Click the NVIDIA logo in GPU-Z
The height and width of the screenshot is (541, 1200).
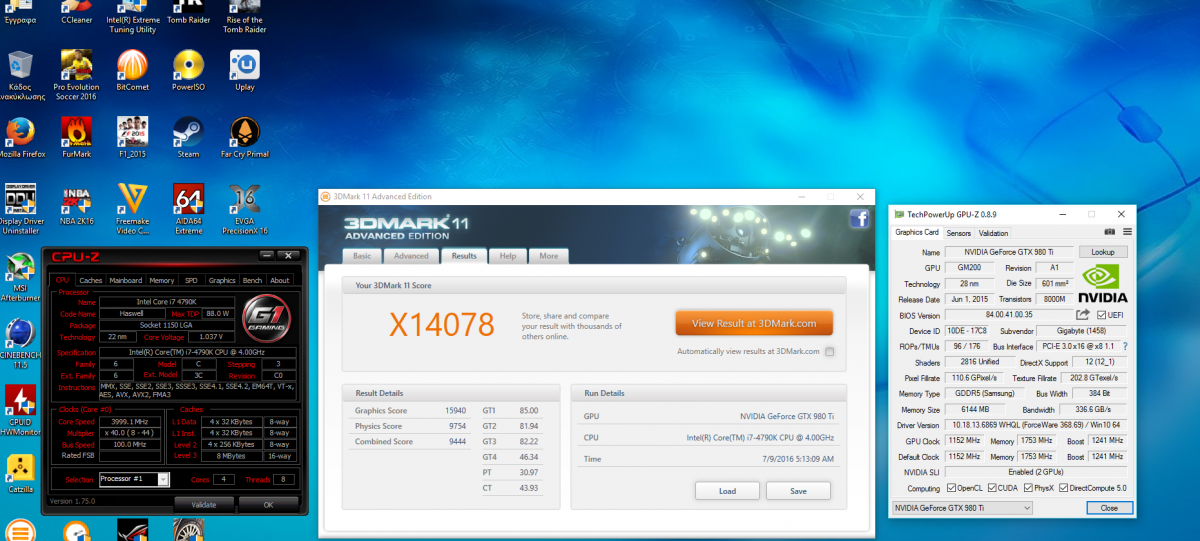[x=1103, y=282]
